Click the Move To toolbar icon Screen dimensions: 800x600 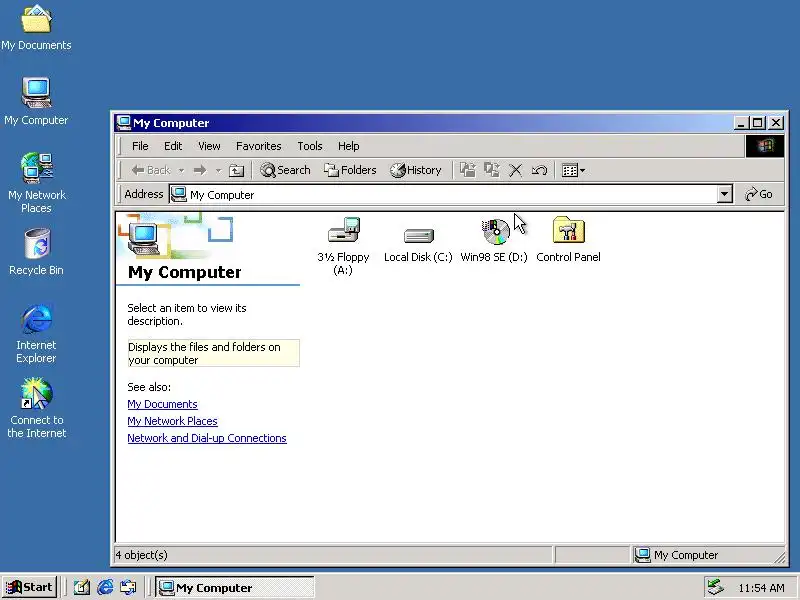[467, 170]
